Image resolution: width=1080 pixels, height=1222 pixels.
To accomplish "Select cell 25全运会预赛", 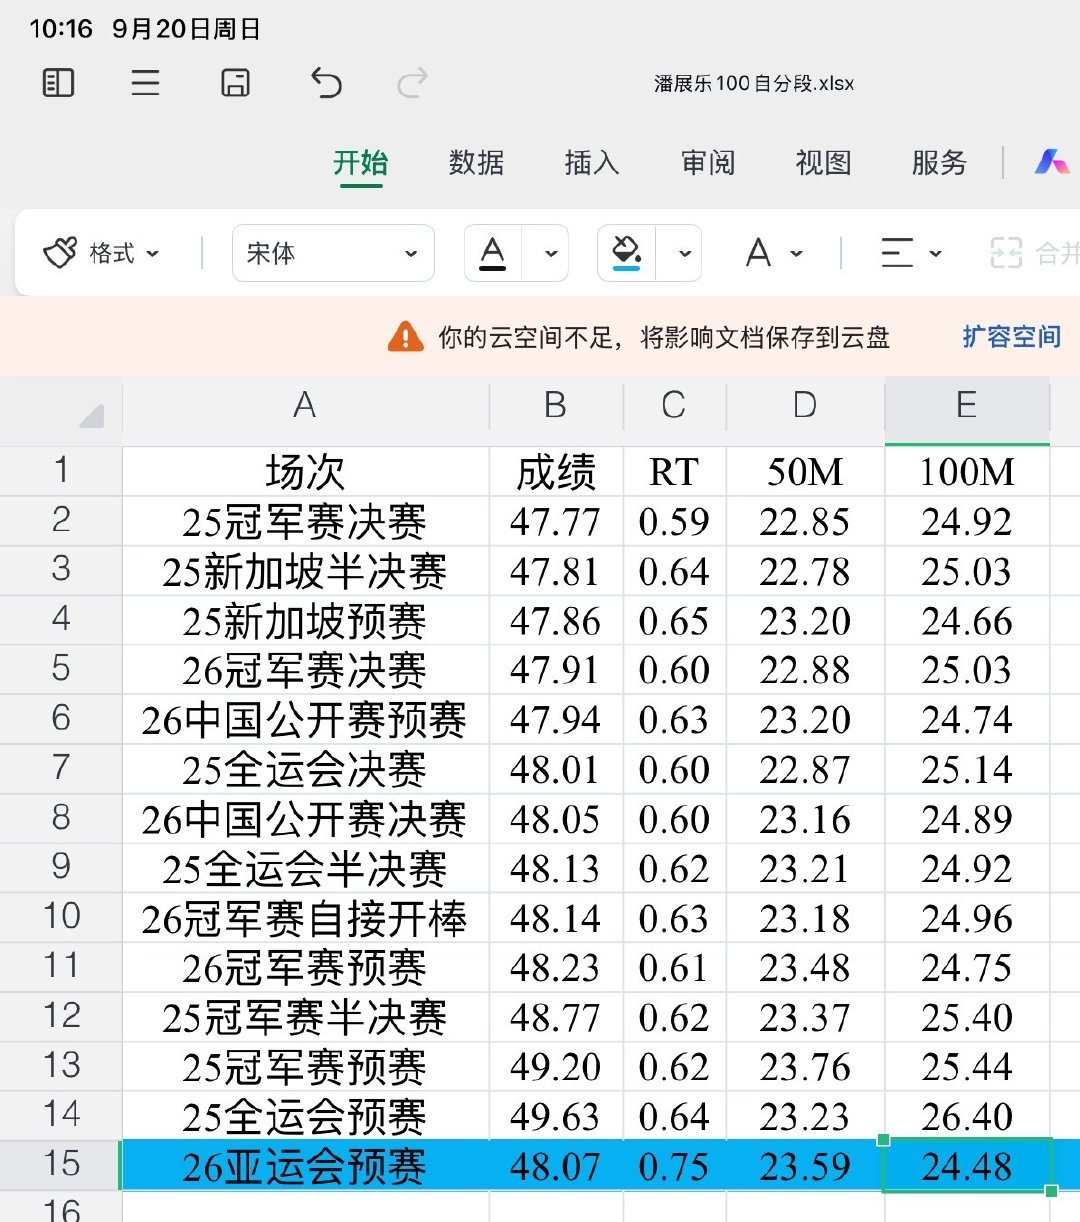I will pos(305,1116).
